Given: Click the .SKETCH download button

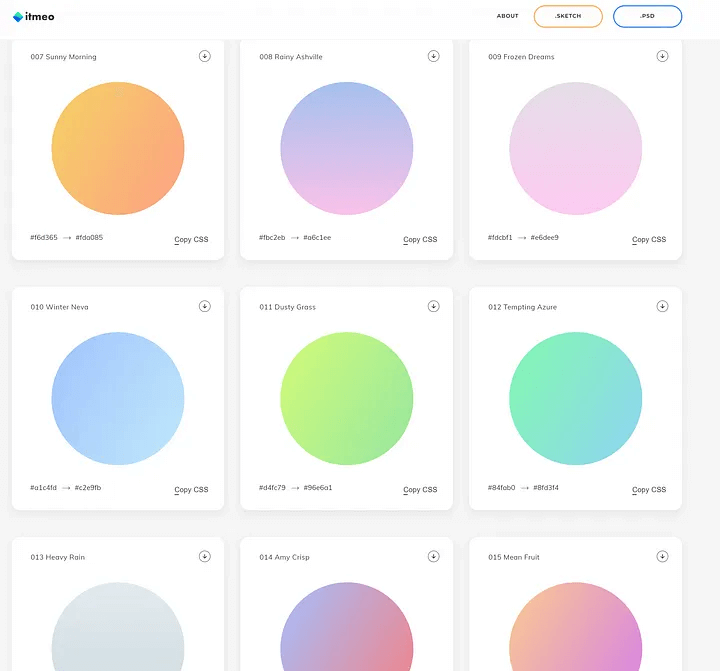Looking at the screenshot, I should pos(568,16).
